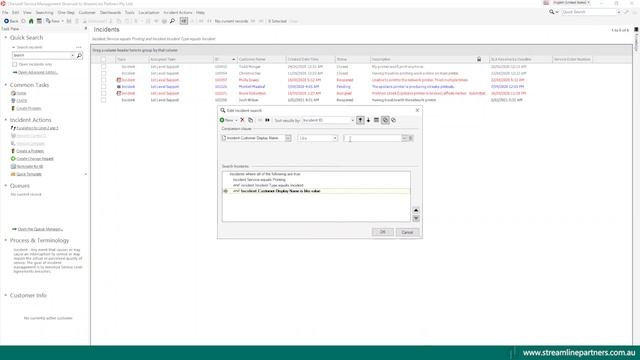The image size is (640, 360).
Task: Click the pin icon on the Task Pane header
Action: click(86, 29)
